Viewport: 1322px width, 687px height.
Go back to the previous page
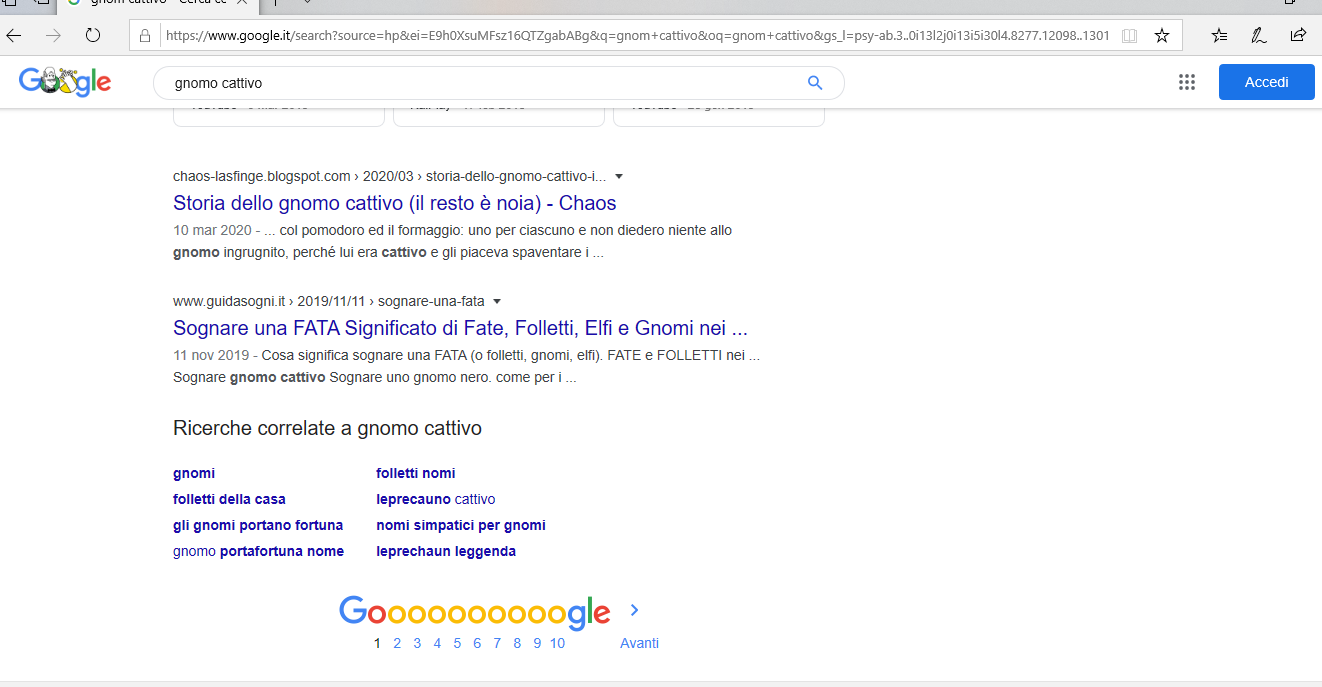[x=14, y=35]
